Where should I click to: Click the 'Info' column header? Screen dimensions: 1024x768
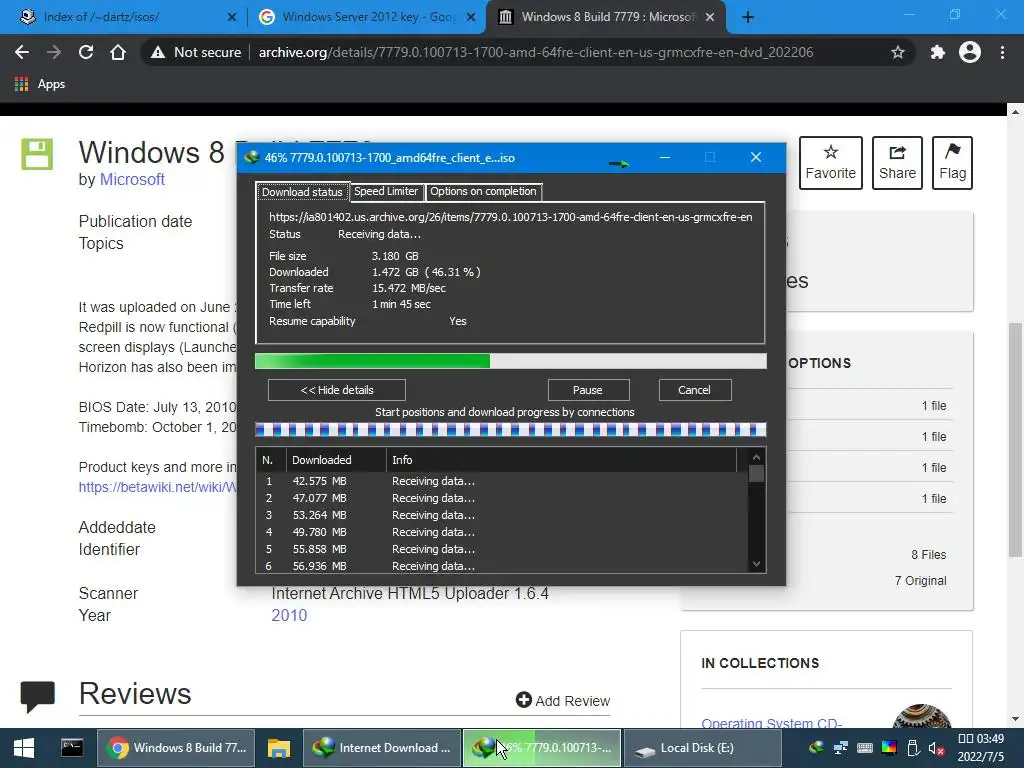pyautogui.click(x=562, y=460)
